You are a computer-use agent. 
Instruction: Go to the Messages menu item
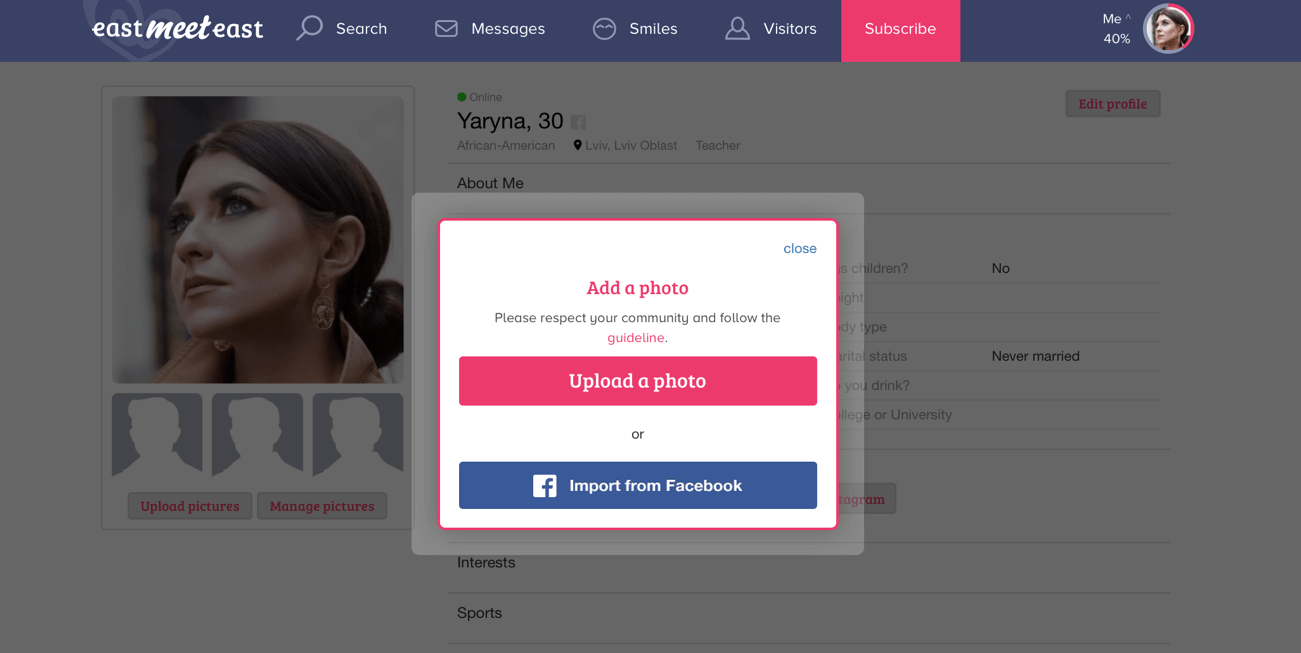point(490,29)
